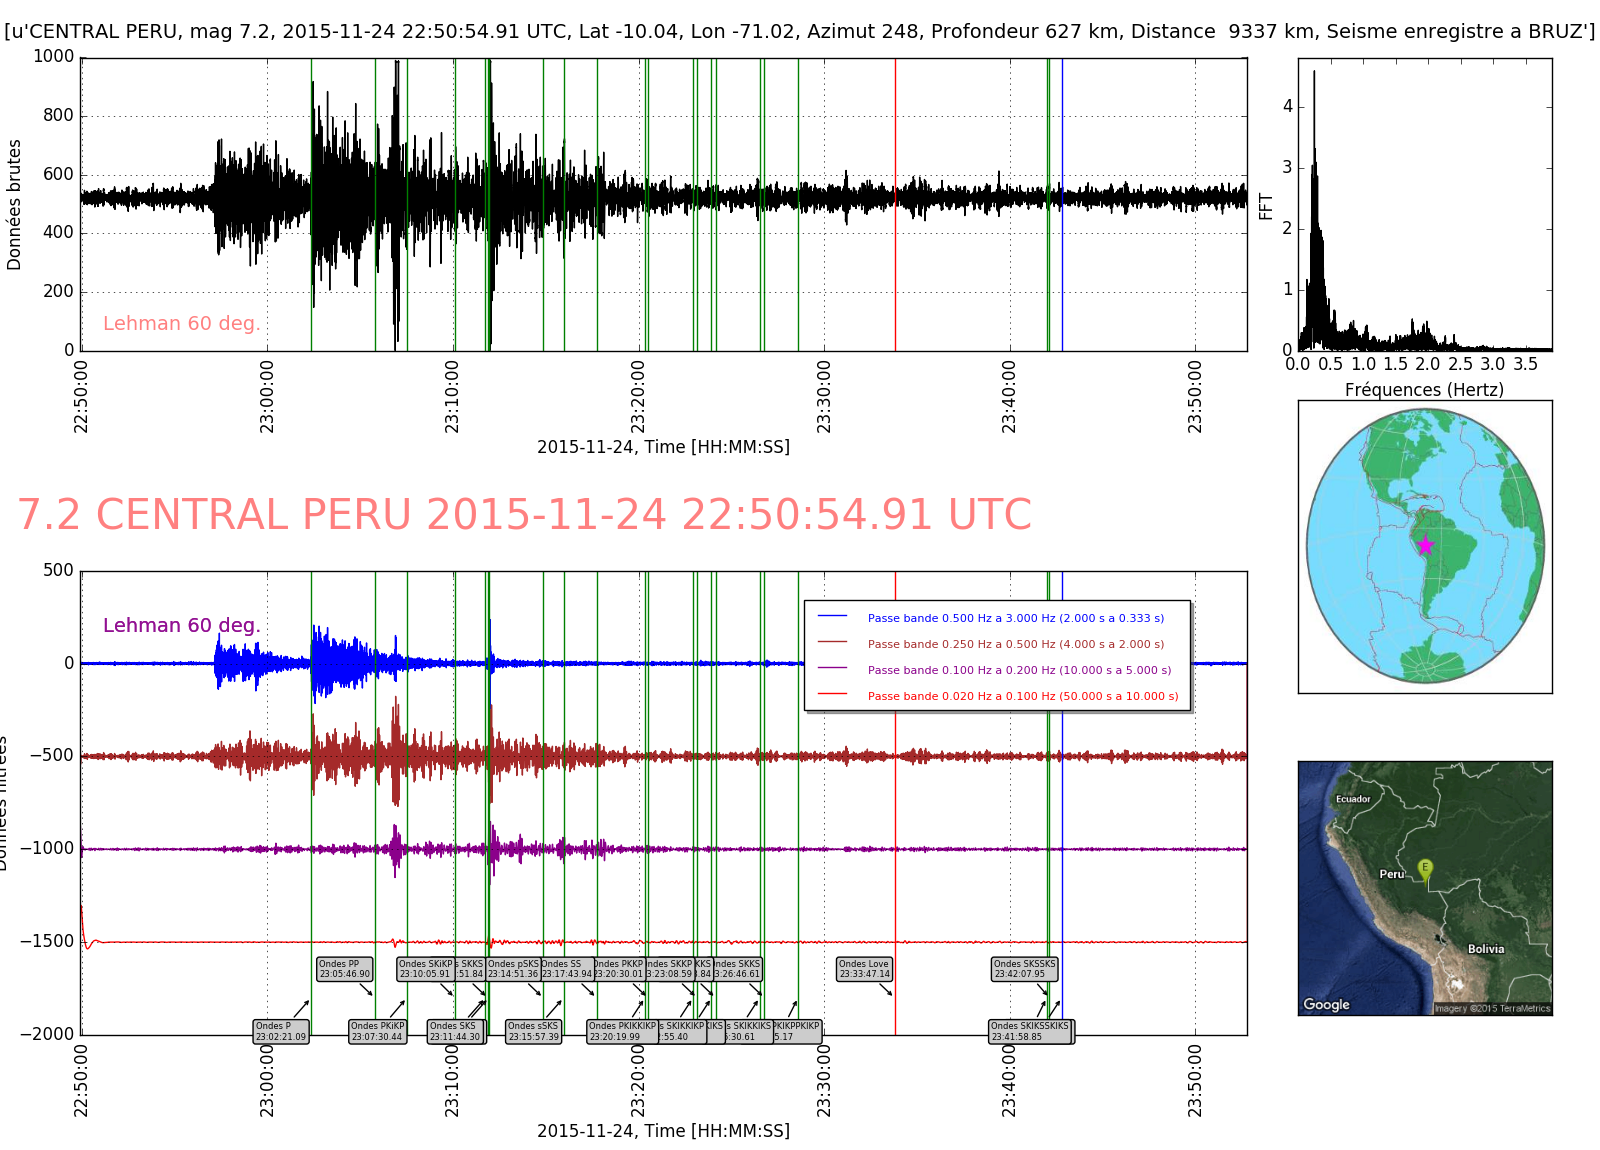Select the 'Ondes sSKS' arrival label
The width and height of the screenshot is (1600, 1150).
[x=533, y=1031]
